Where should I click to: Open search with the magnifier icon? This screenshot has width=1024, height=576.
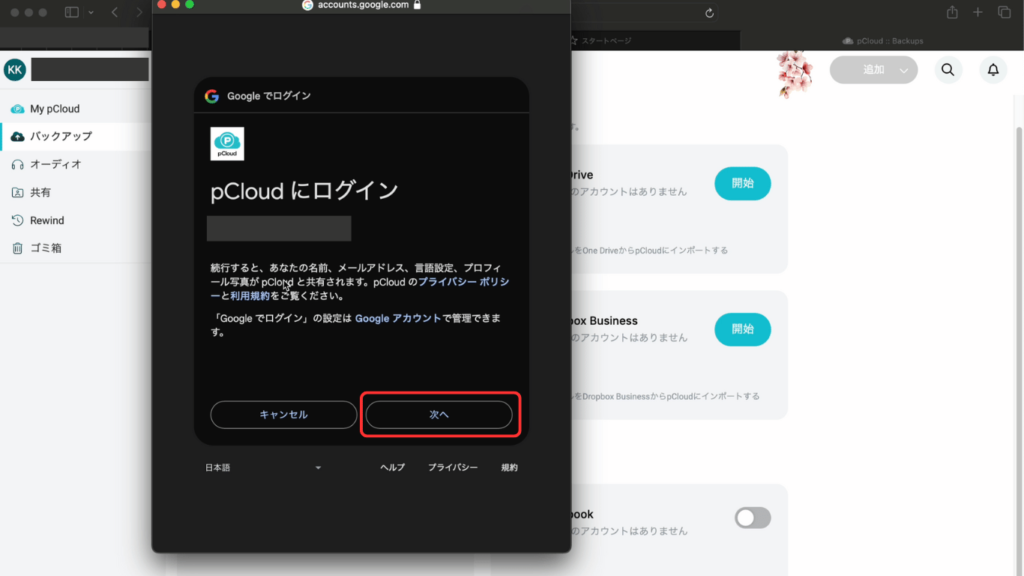(x=948, y=70)
